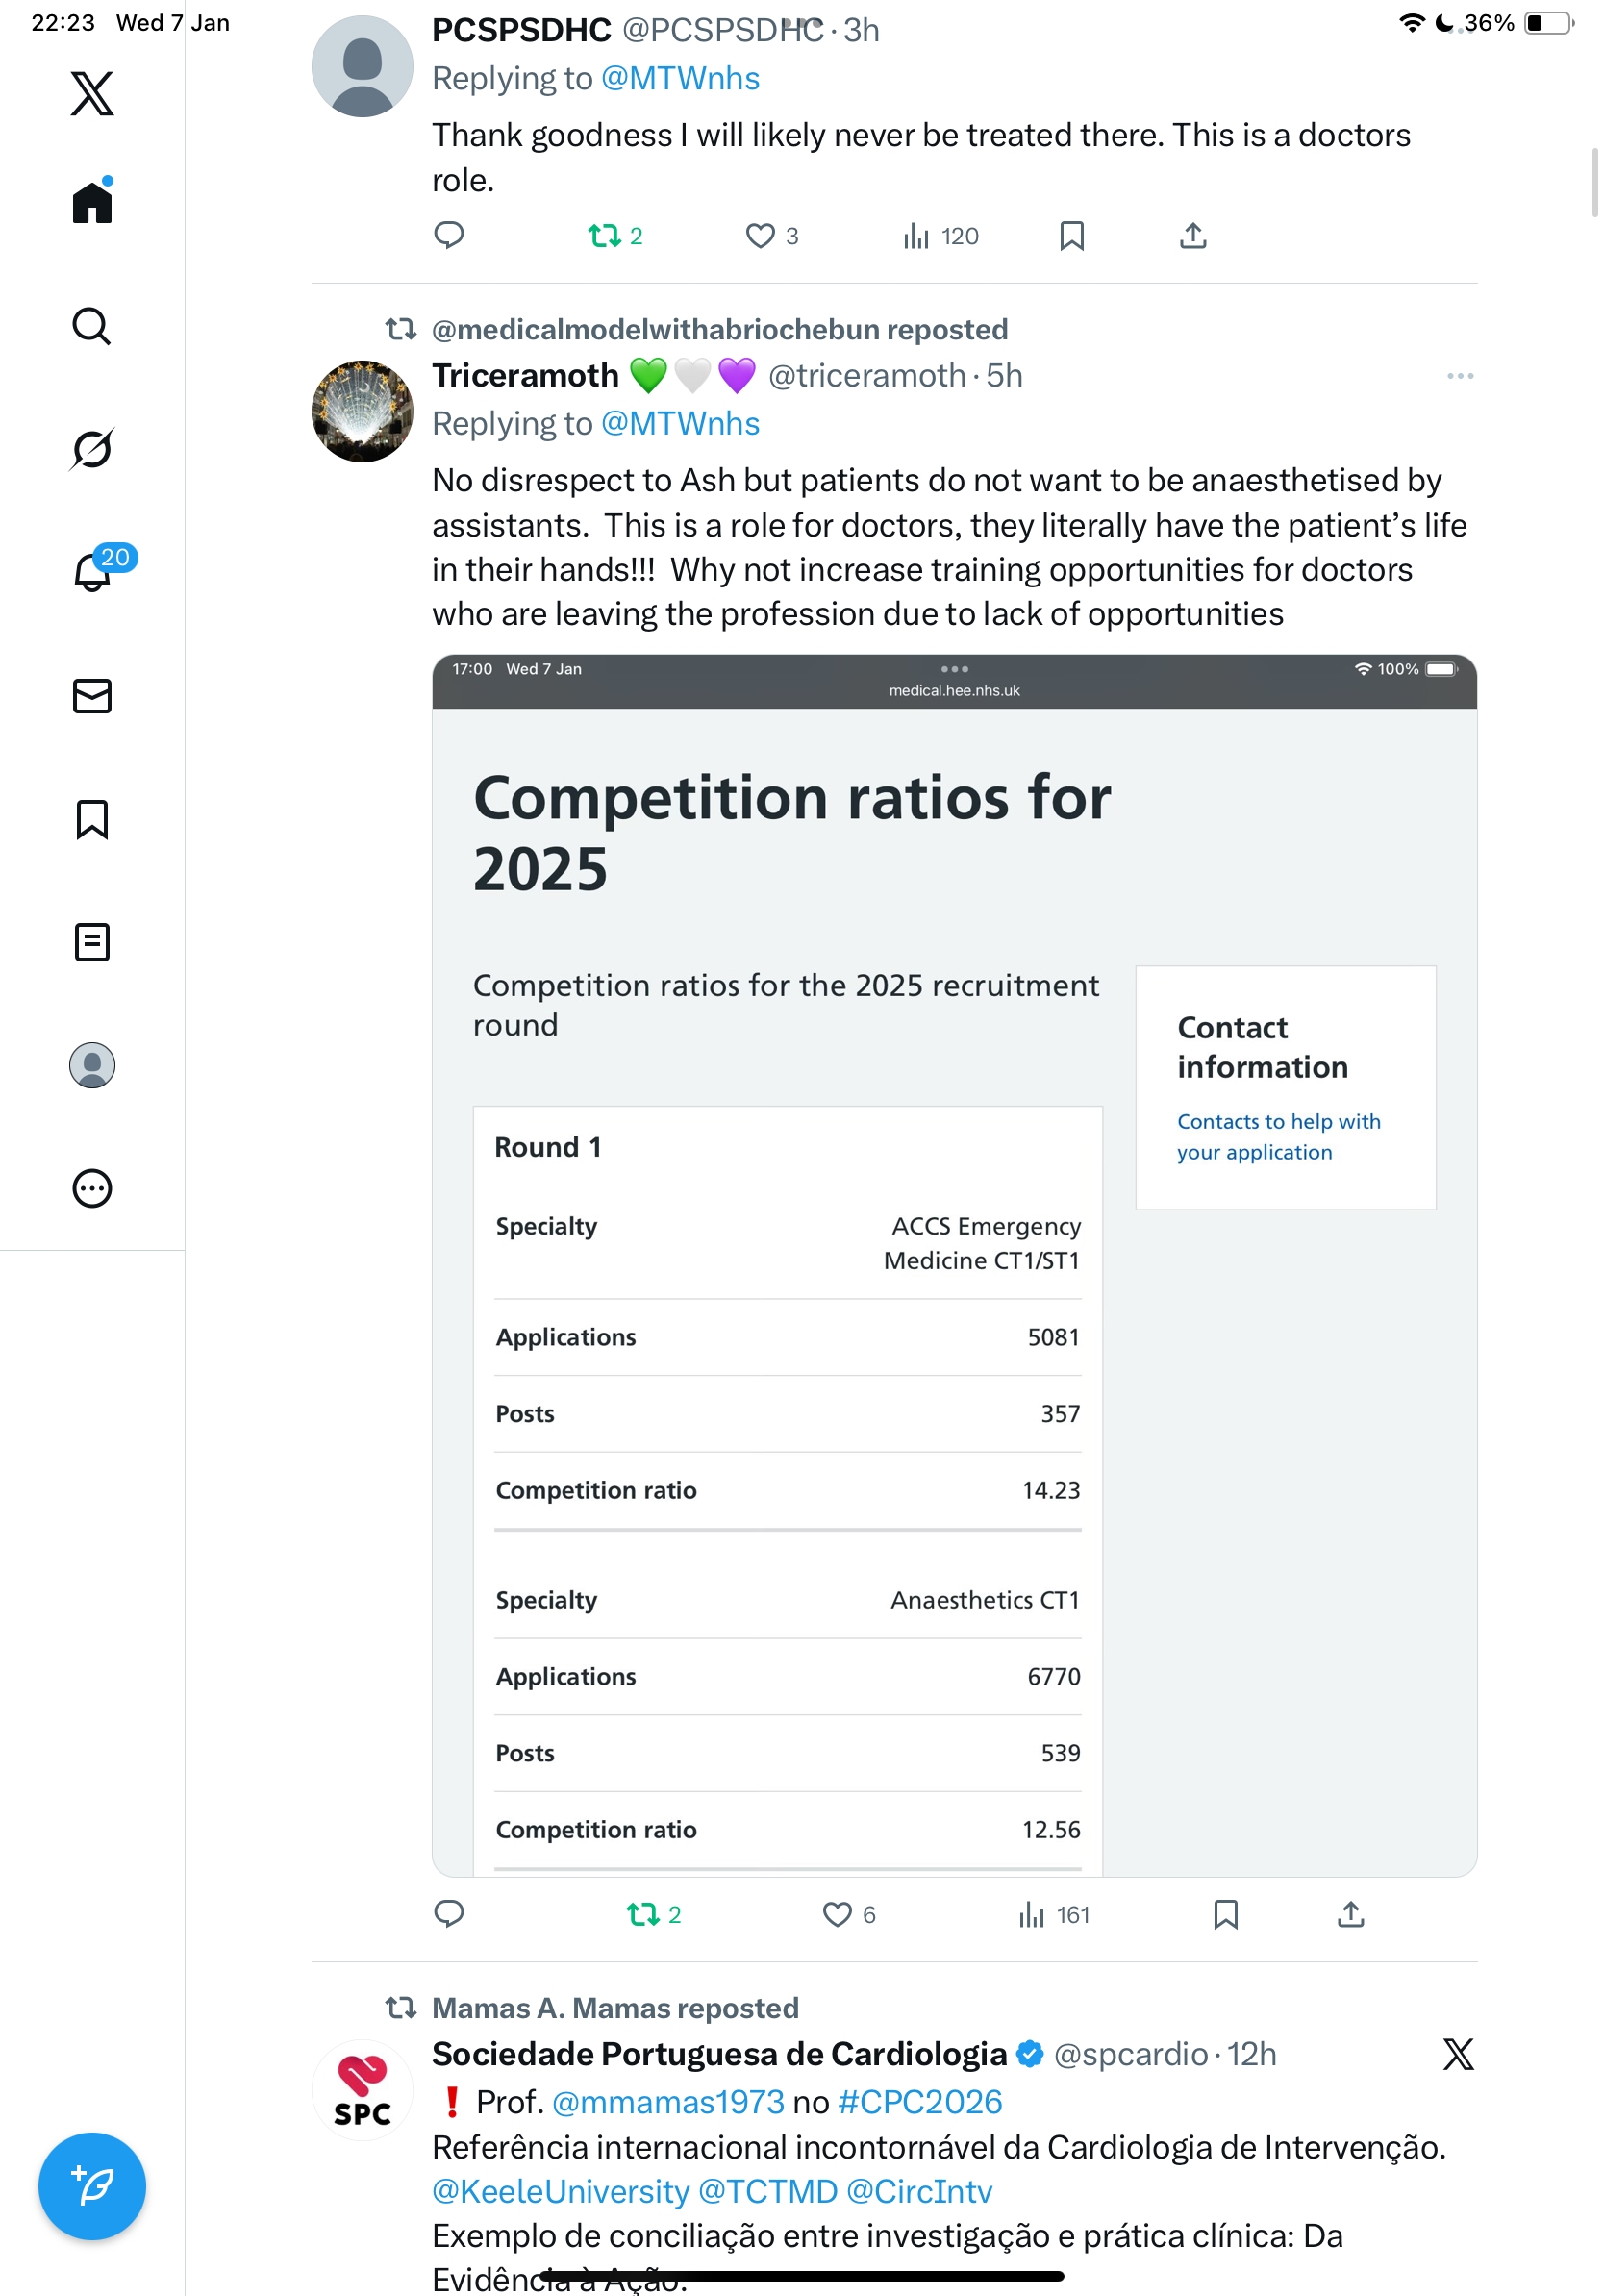This screenshot has width=1604, height=2296.
Task: Open the Bookmarks icon in sidebar
Action: 92,819
